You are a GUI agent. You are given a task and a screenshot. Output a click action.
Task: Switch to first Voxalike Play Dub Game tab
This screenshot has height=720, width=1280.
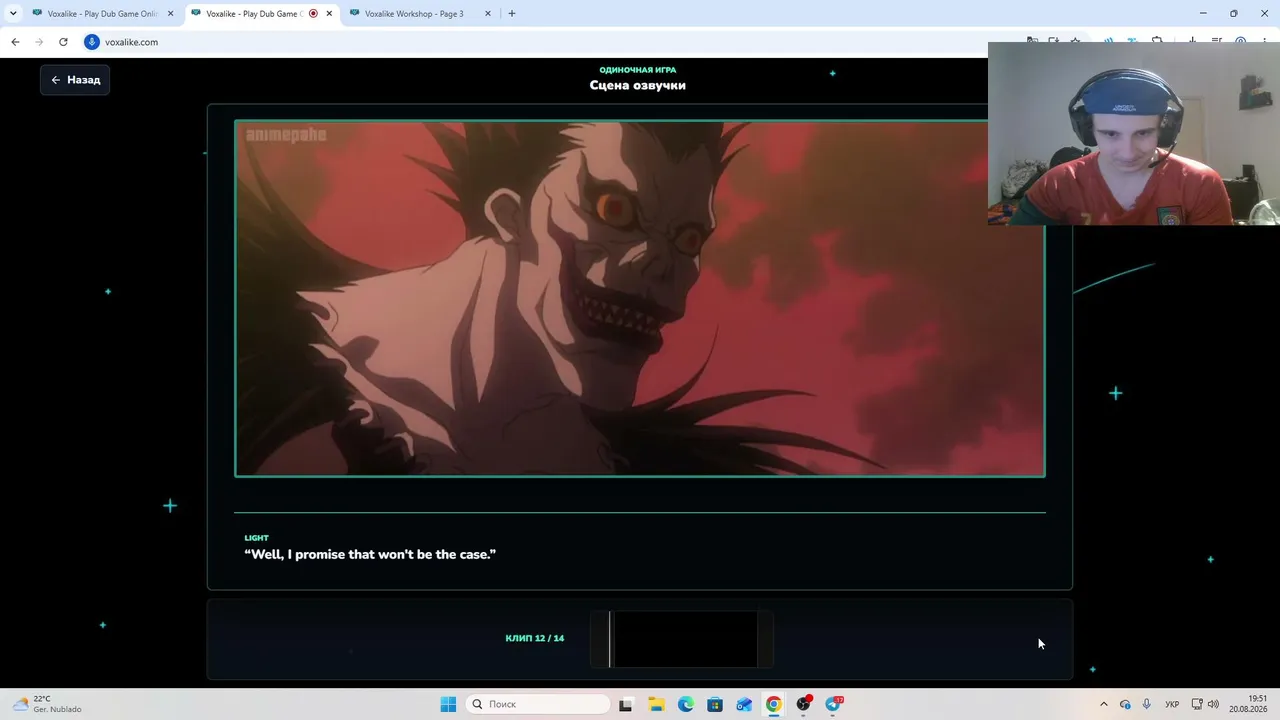point(102,14)
